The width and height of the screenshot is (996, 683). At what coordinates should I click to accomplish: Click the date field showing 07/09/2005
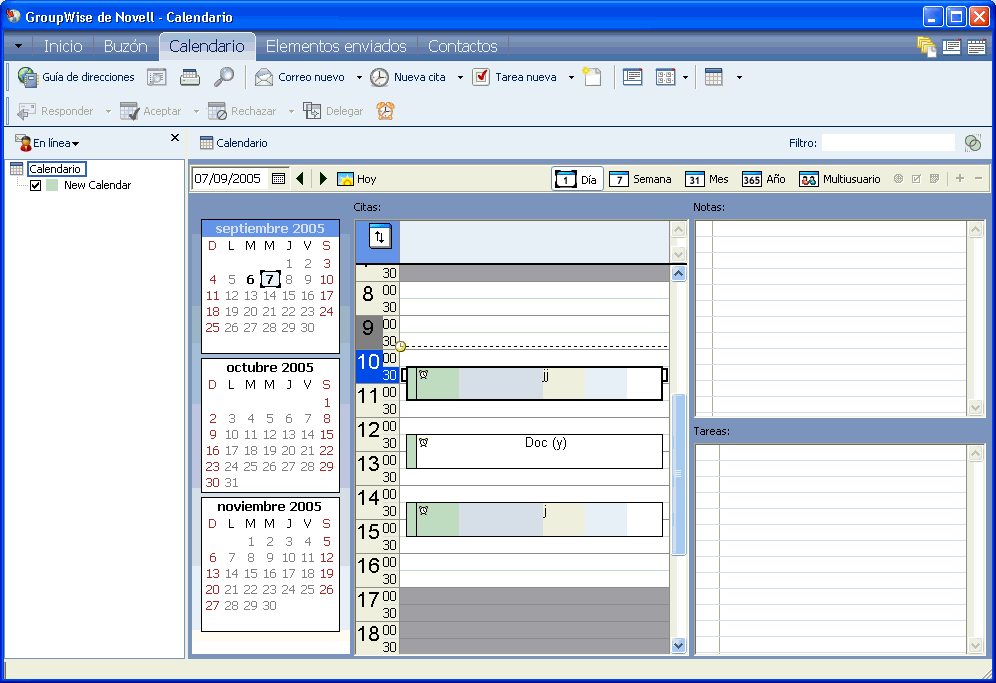tap(230, 179)
